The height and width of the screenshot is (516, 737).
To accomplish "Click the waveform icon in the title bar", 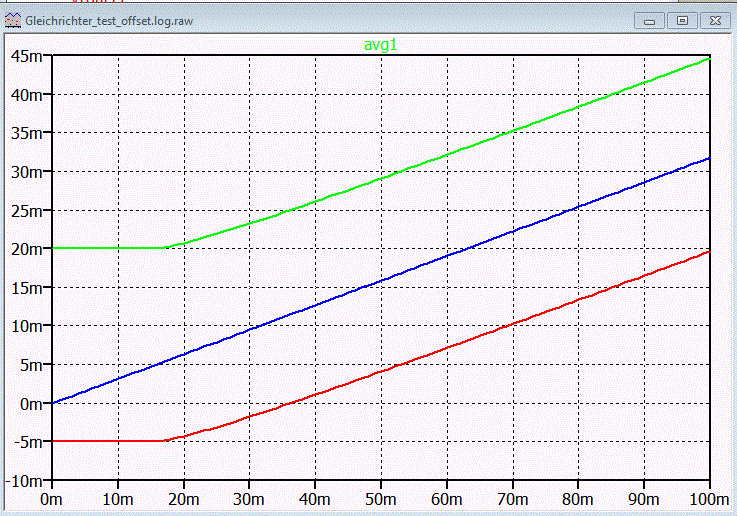I will (13, 21).
